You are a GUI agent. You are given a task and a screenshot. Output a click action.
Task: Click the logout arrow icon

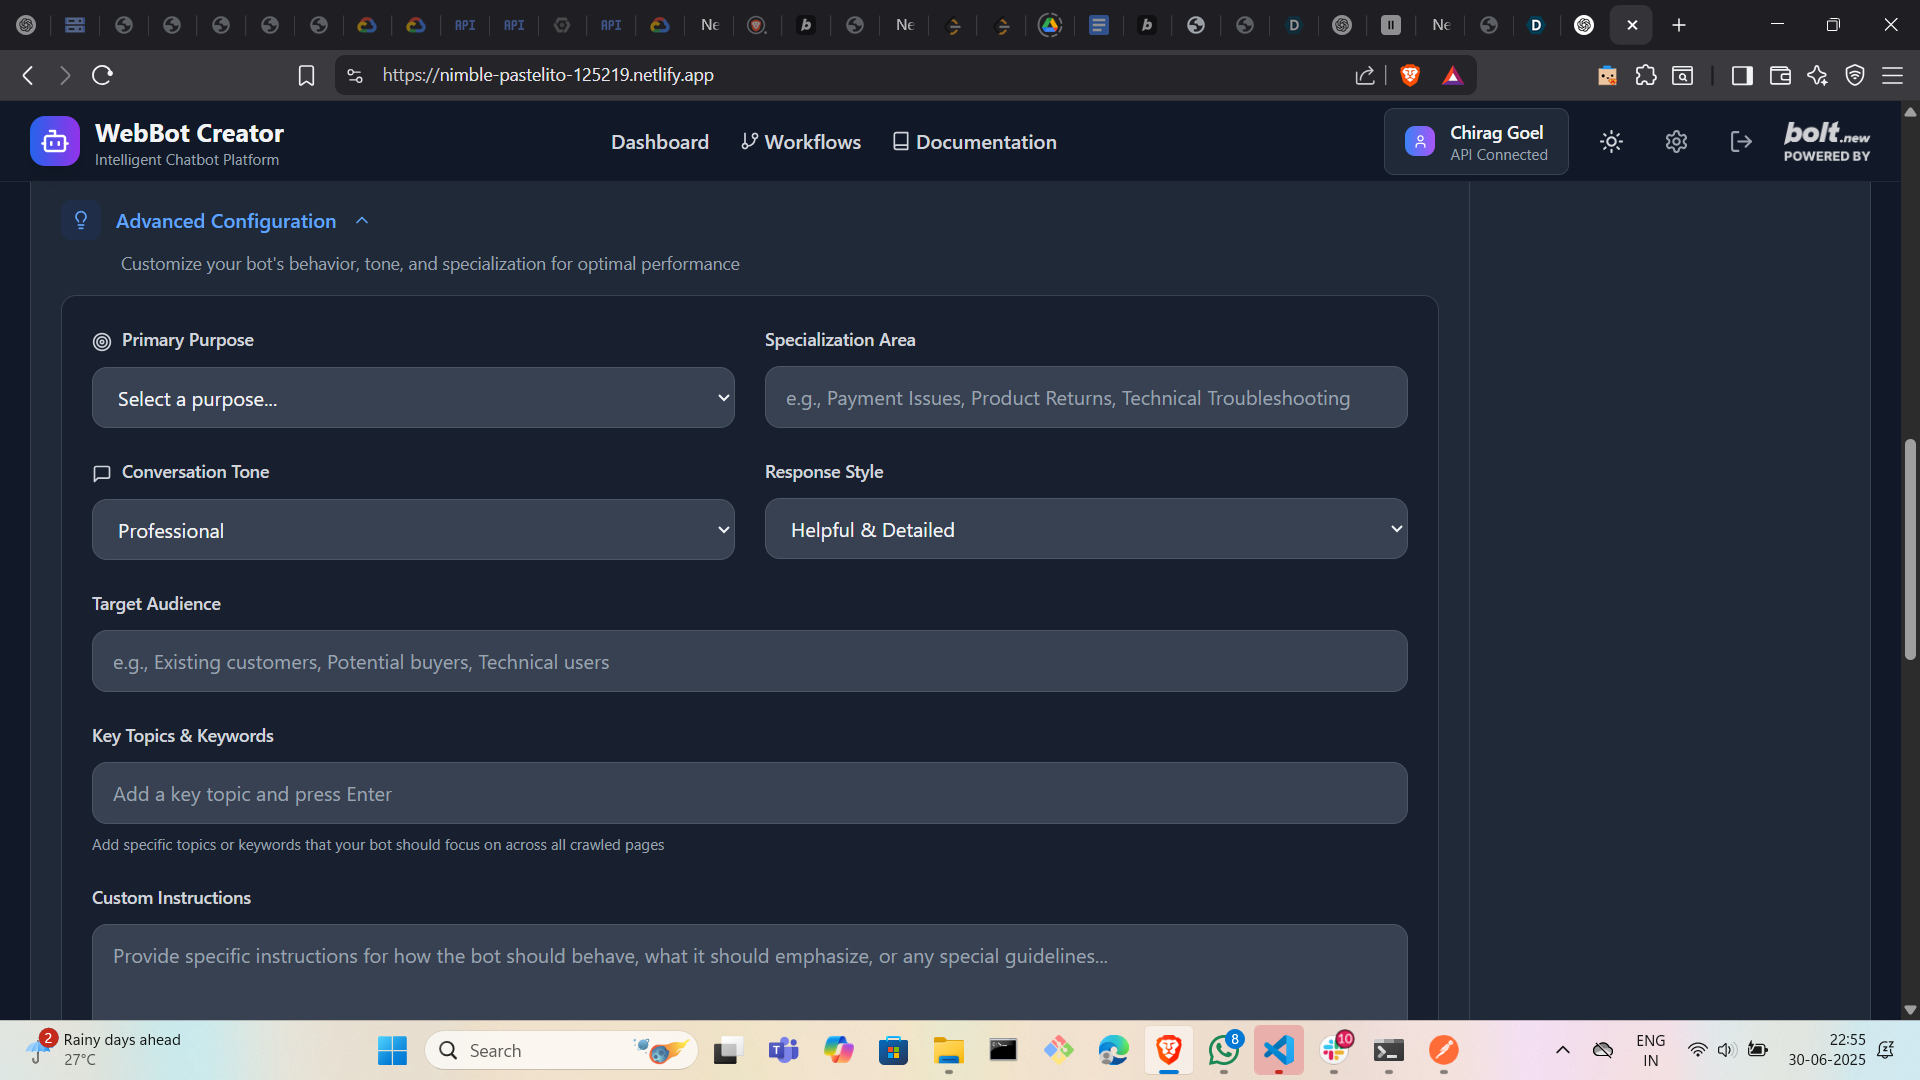coord(1741,142)
